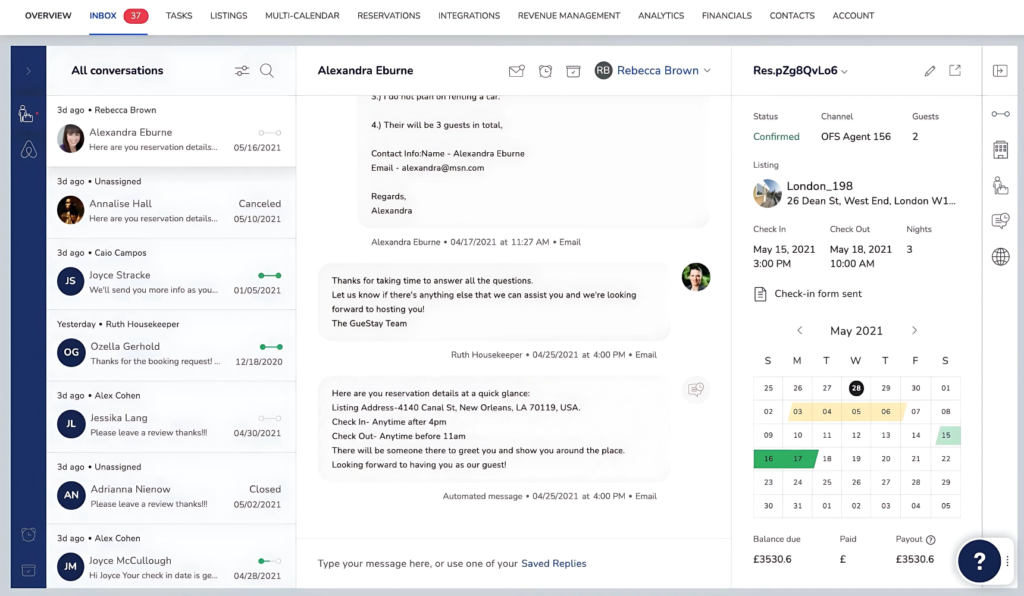
Task: Go to Multi-Calendar tab
Action: tap(302, 16)
